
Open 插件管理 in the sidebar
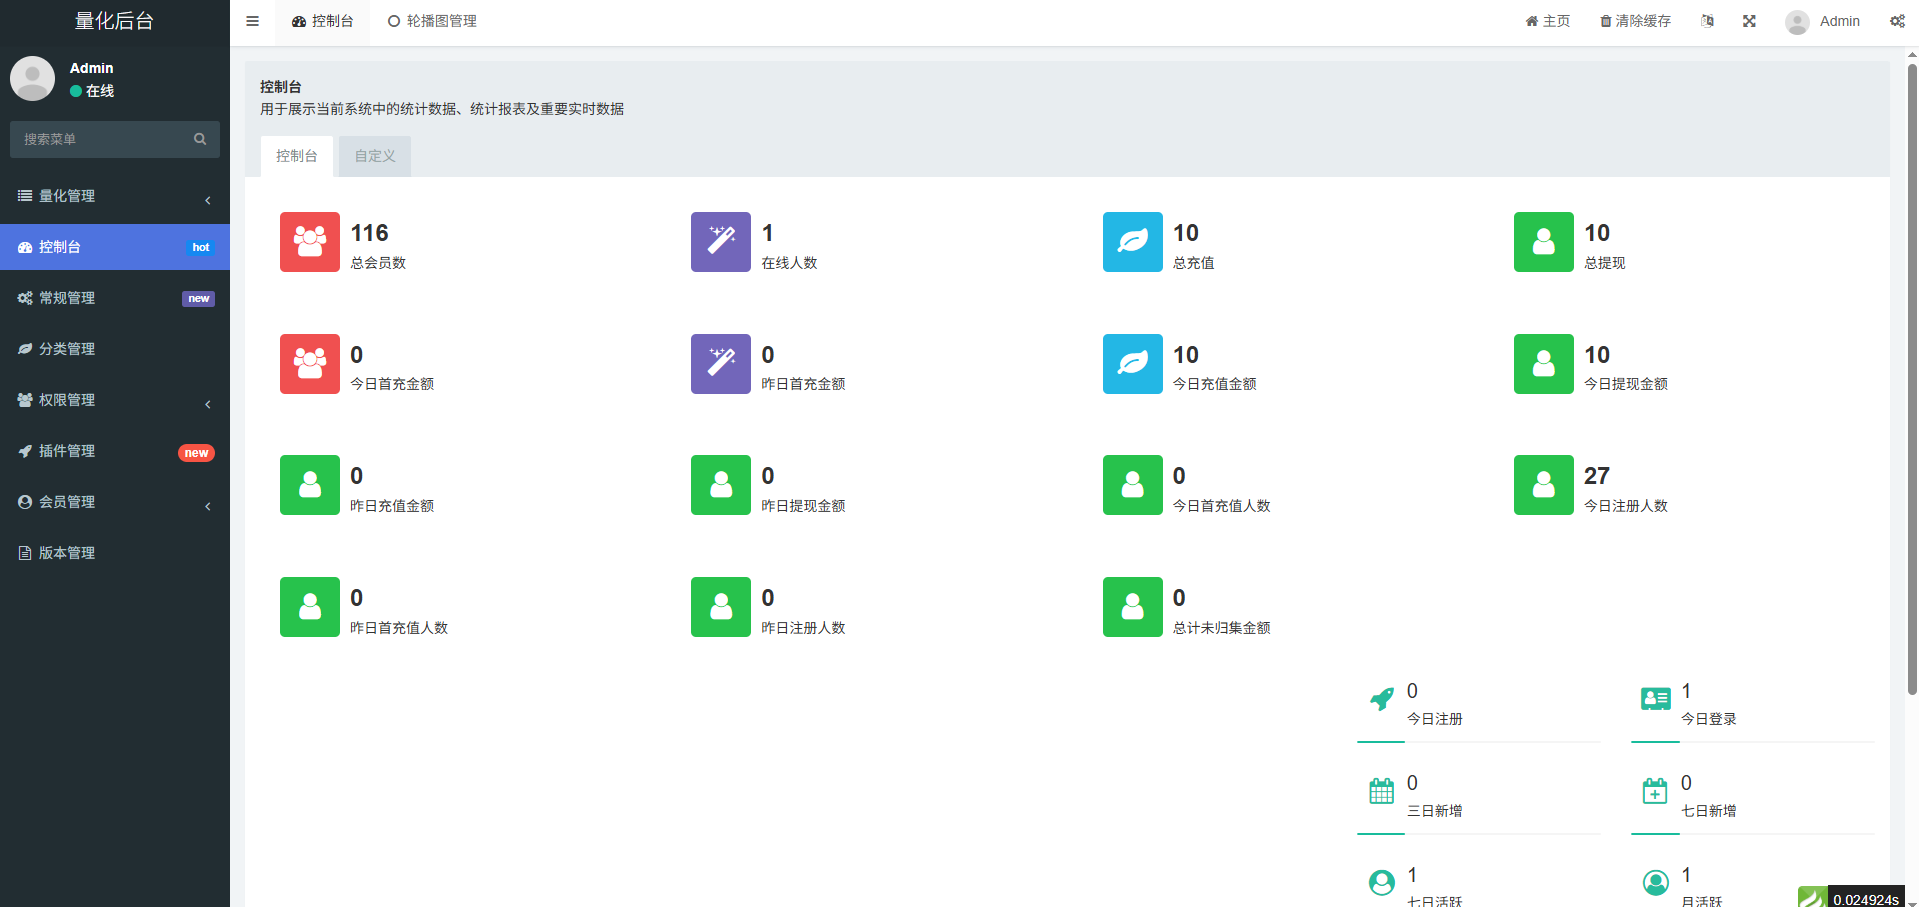[x=115, y=451]
